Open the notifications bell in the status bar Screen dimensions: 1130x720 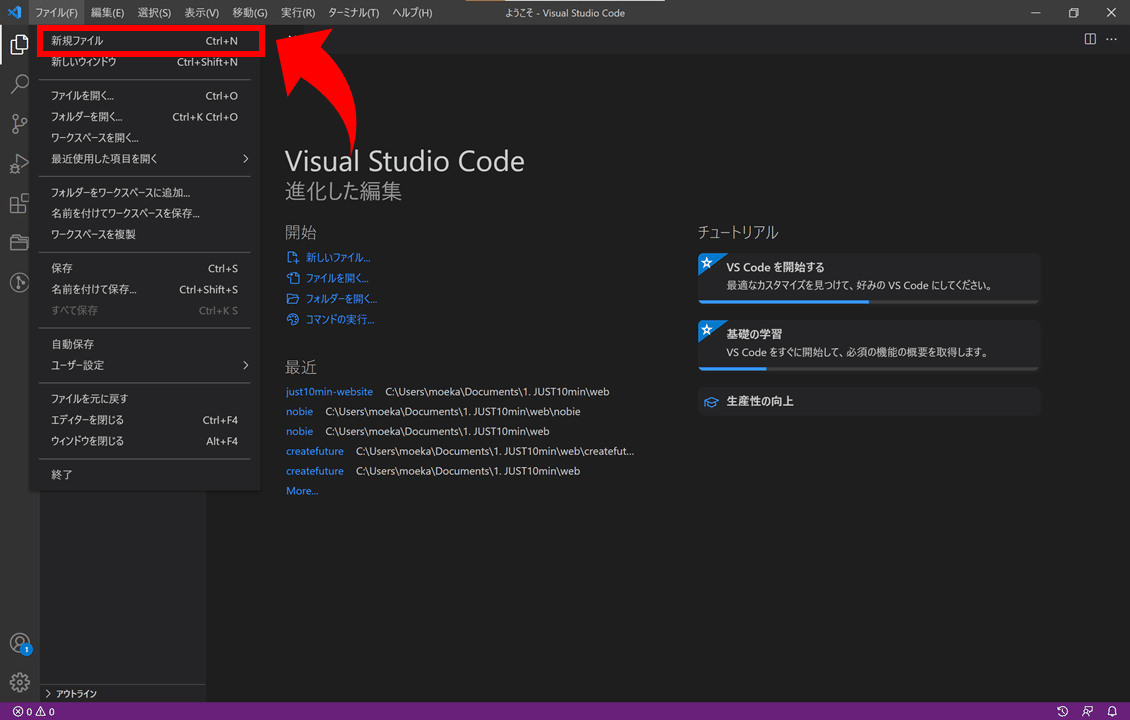point(1112,711)
